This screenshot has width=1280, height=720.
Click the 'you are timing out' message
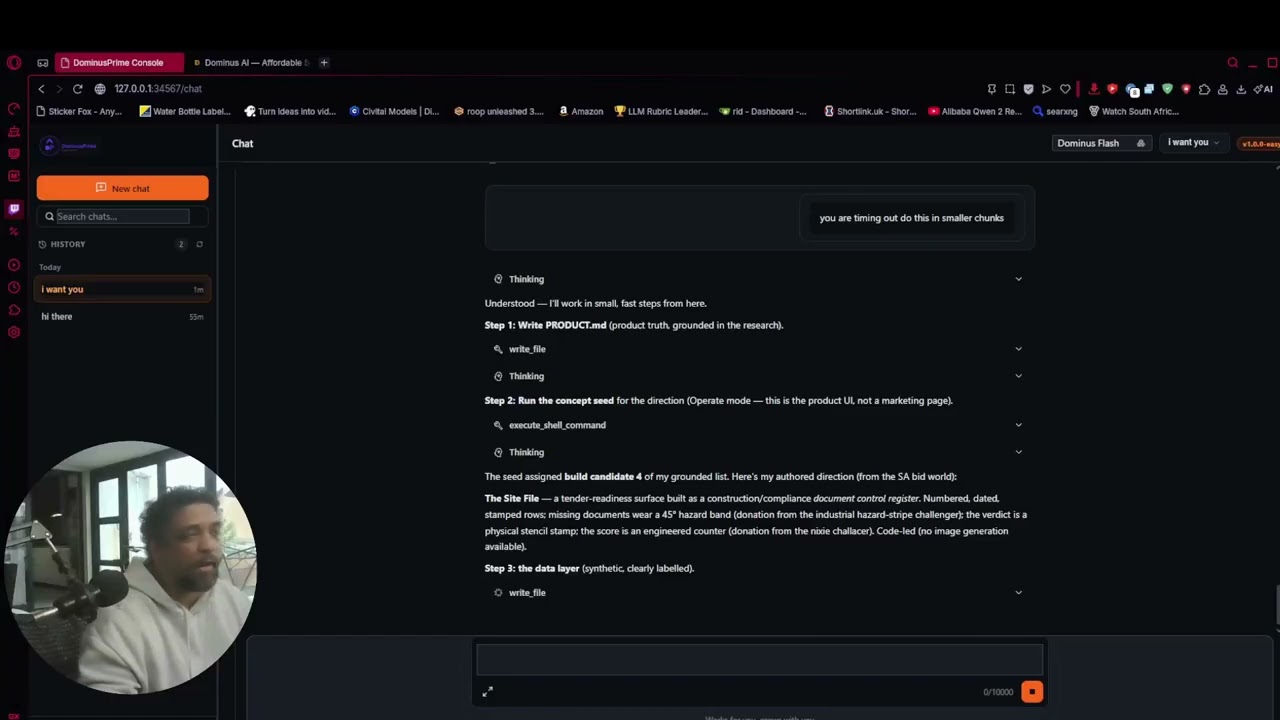click(x=911, y=218)
